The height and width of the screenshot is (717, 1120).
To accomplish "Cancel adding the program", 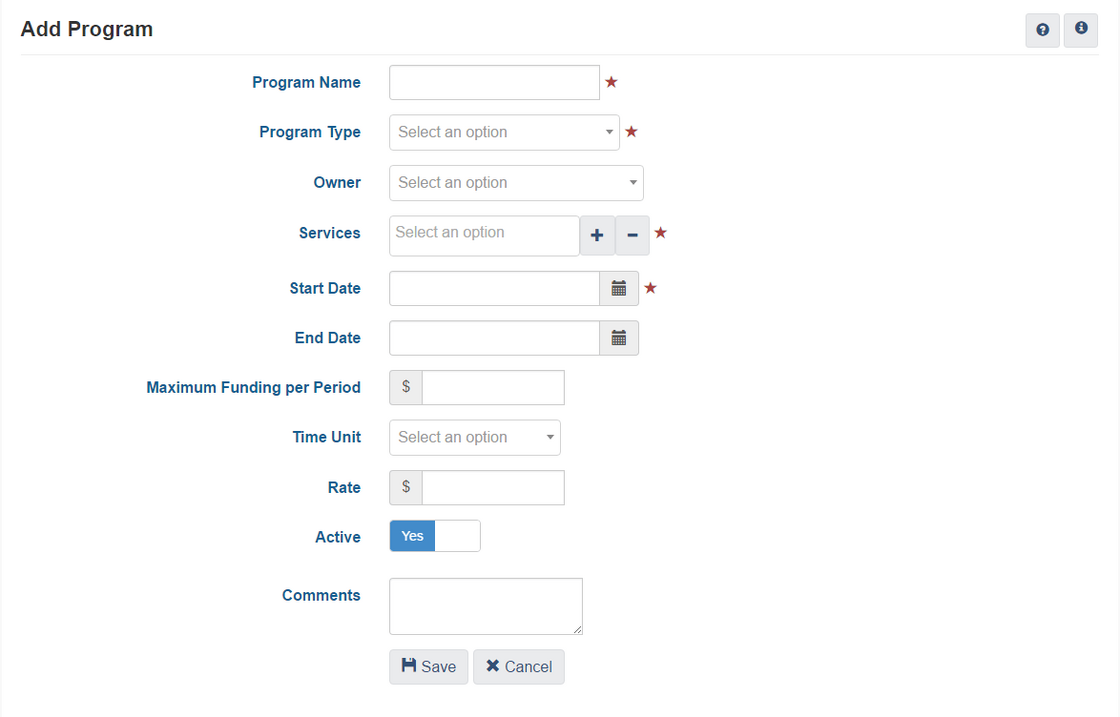I will [x=519, y=667].
